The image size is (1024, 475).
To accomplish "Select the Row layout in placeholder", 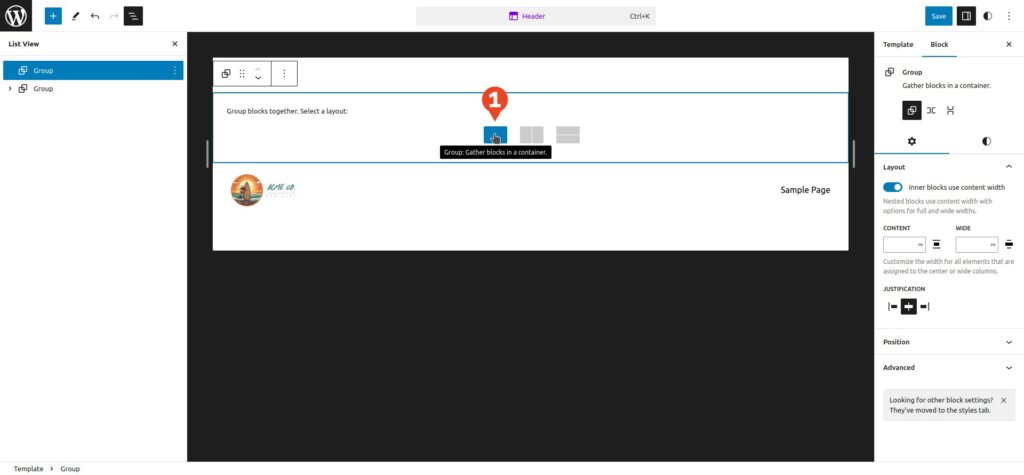I will (x=531, y=135).
